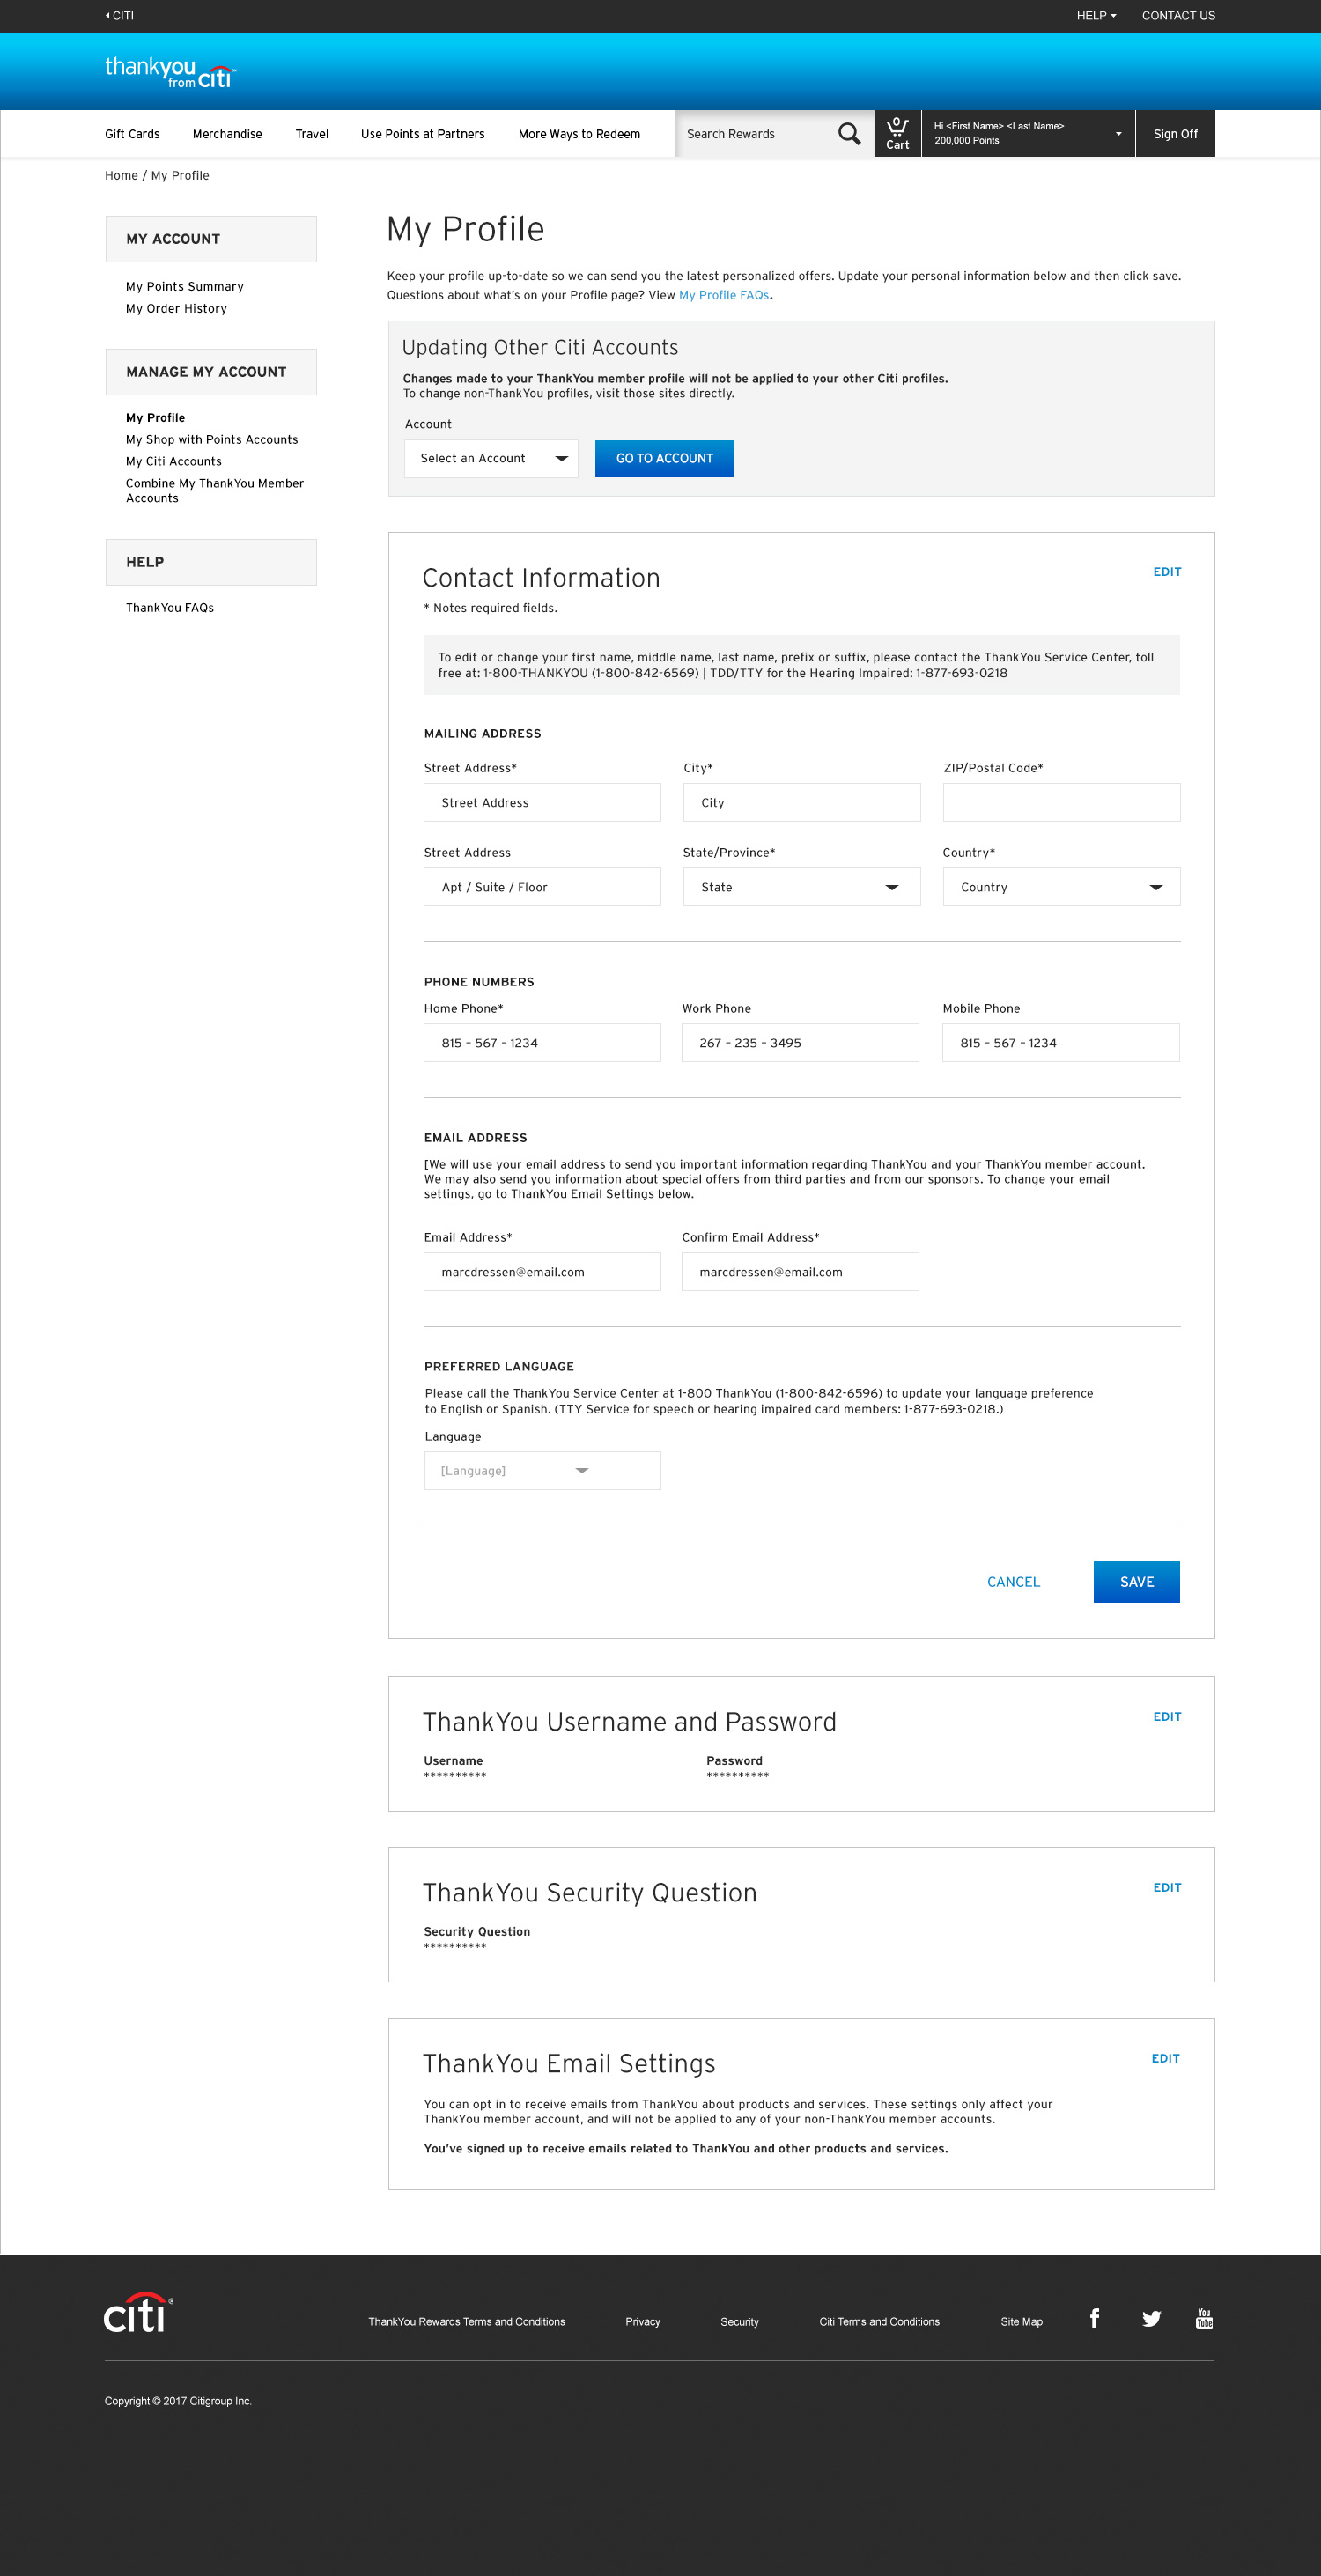Open Use Points at Partners menu
Screen dimensions: 1321x2576
coord(423,134)
